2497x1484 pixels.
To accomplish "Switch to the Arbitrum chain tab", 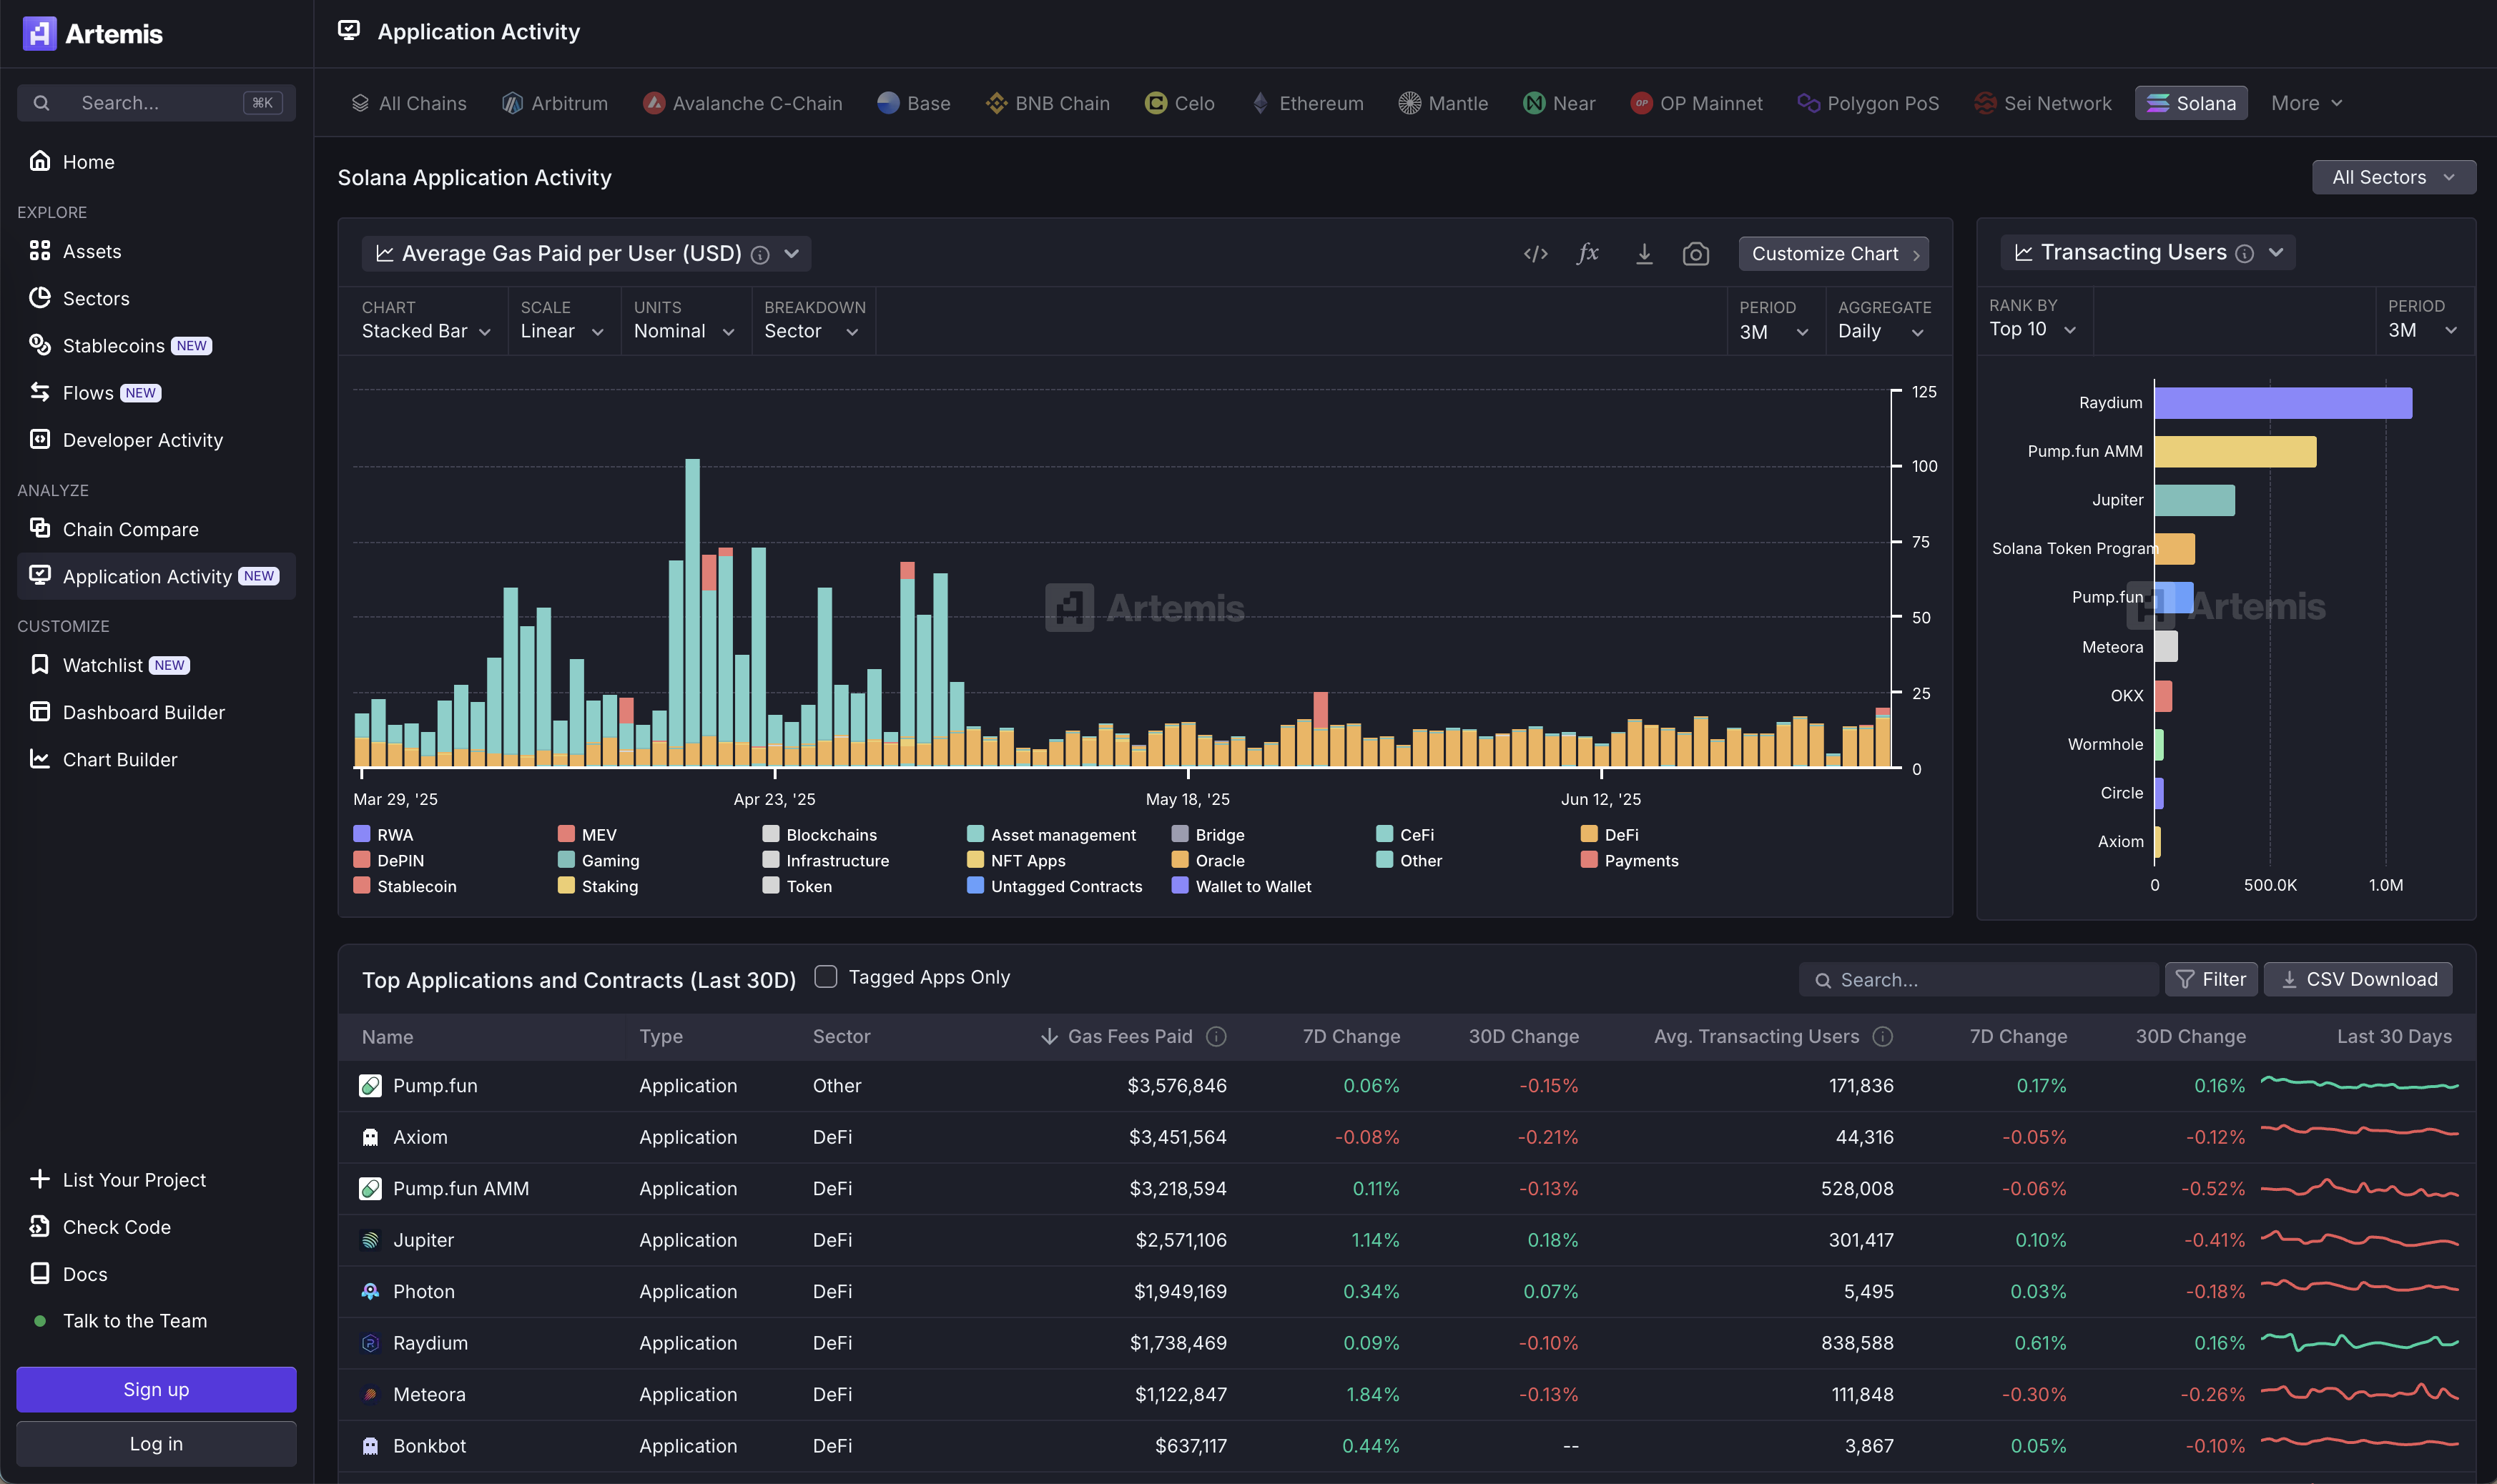I will [x=555, y=103].
